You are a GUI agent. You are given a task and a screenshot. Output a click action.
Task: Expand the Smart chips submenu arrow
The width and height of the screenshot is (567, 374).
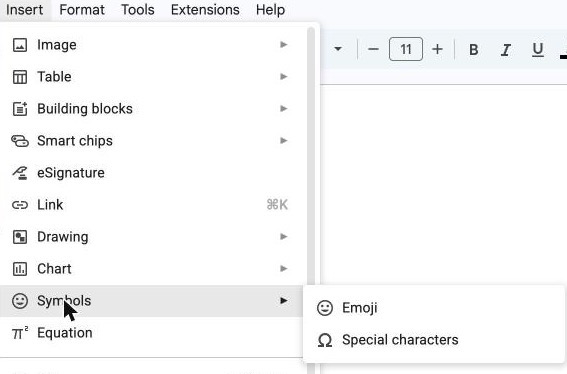point(284,140)
